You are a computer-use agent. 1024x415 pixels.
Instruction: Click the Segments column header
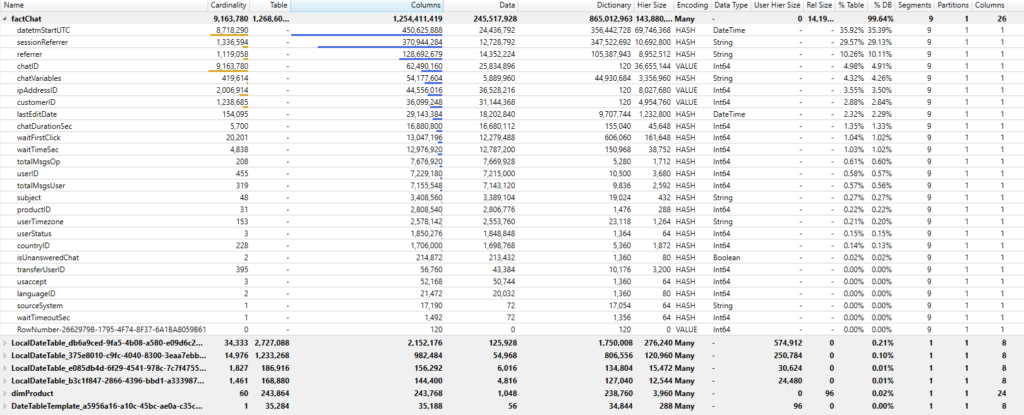[x=915, y=5]
